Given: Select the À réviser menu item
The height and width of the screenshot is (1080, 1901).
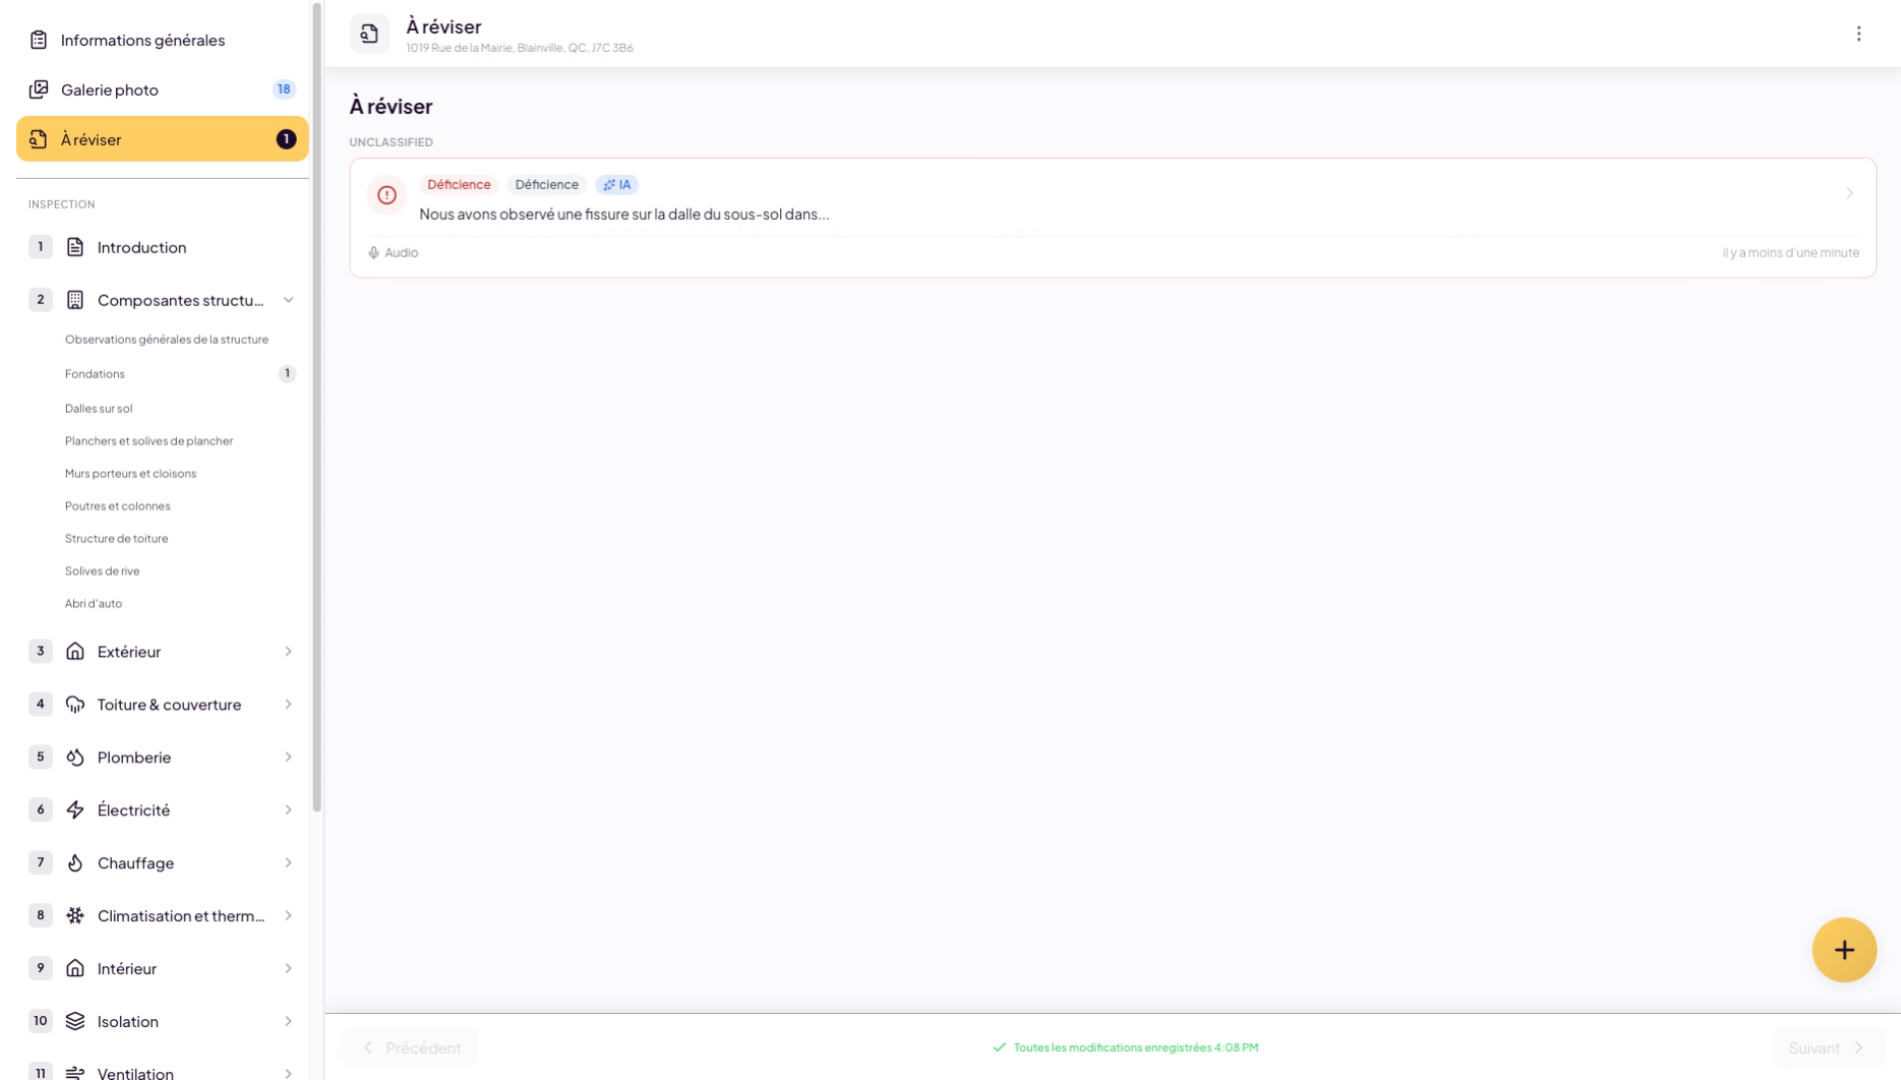Looking at the screenshot, I should (162, 139).
